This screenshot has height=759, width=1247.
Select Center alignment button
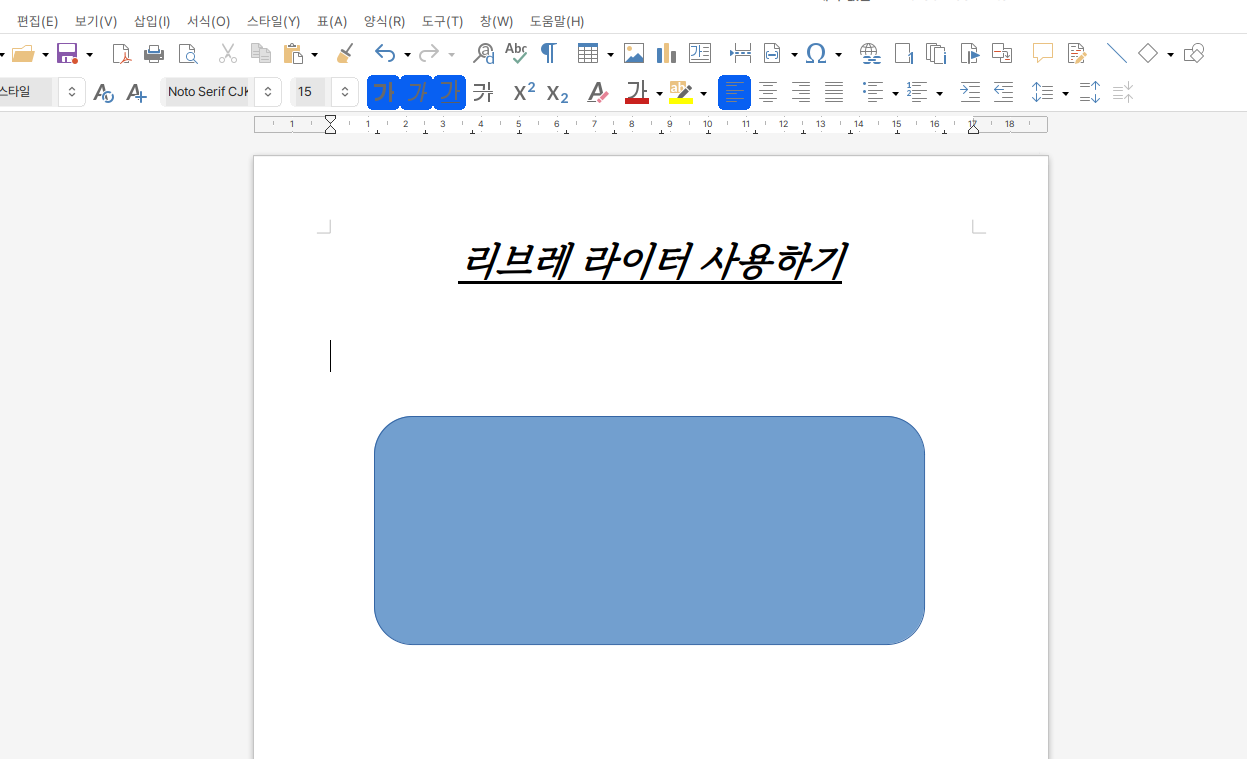click(x=768, y=93)
